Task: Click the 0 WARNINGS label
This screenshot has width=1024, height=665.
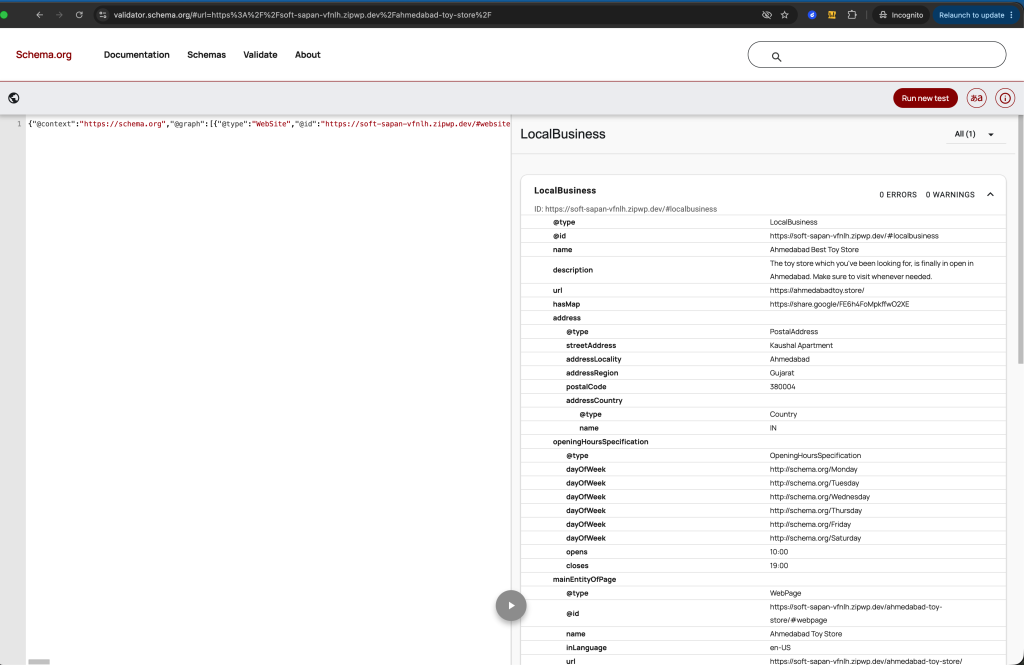Action: click(950, 195)
